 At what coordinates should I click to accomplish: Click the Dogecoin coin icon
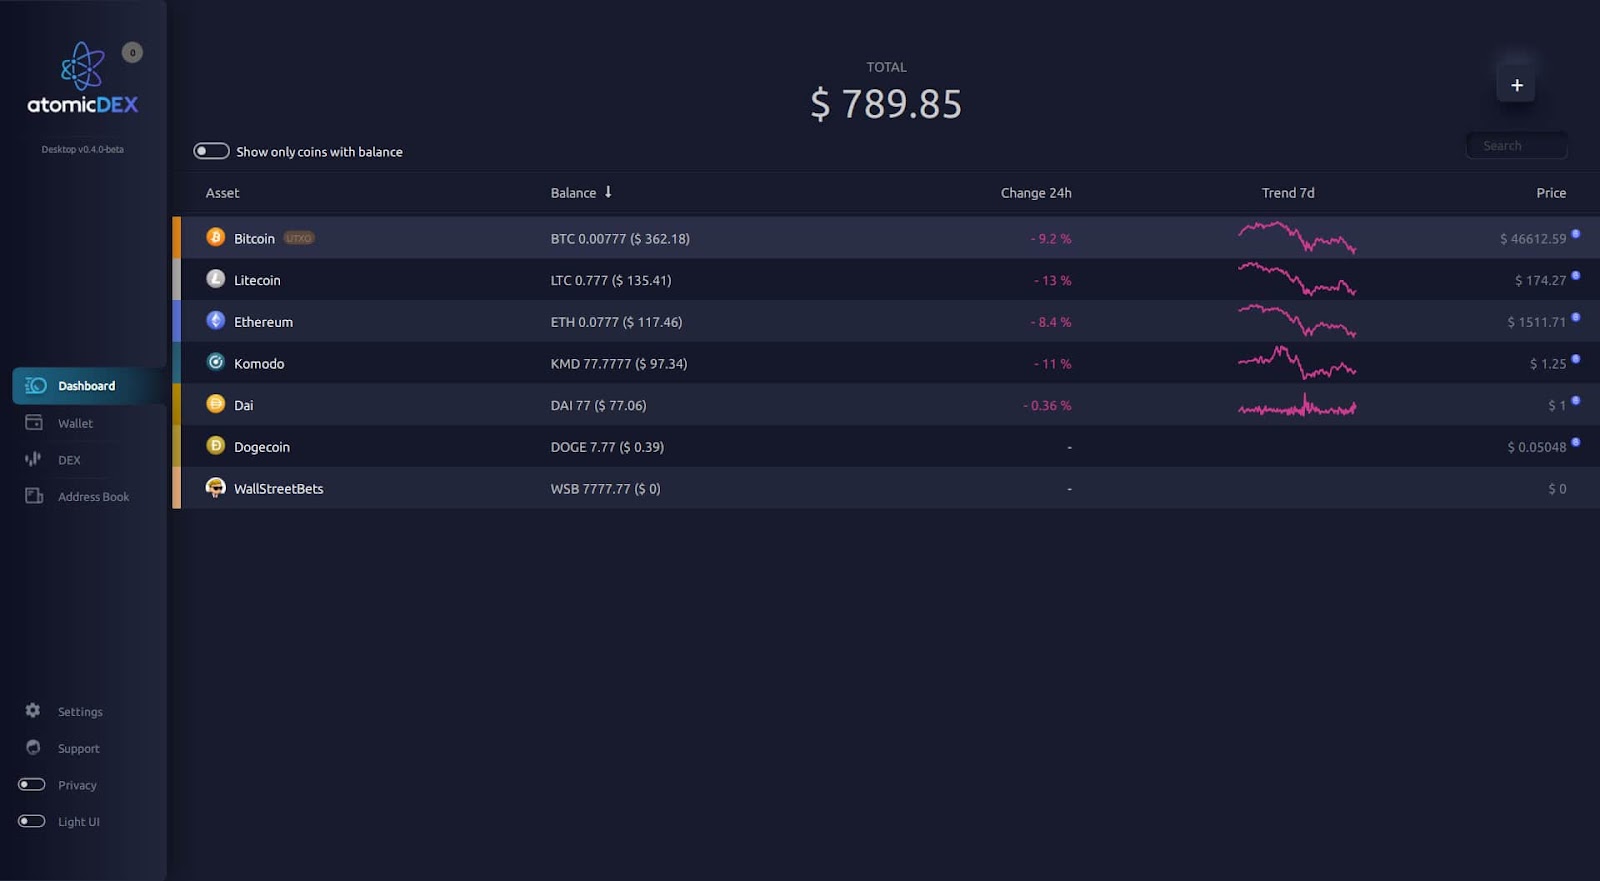(215, 445)
